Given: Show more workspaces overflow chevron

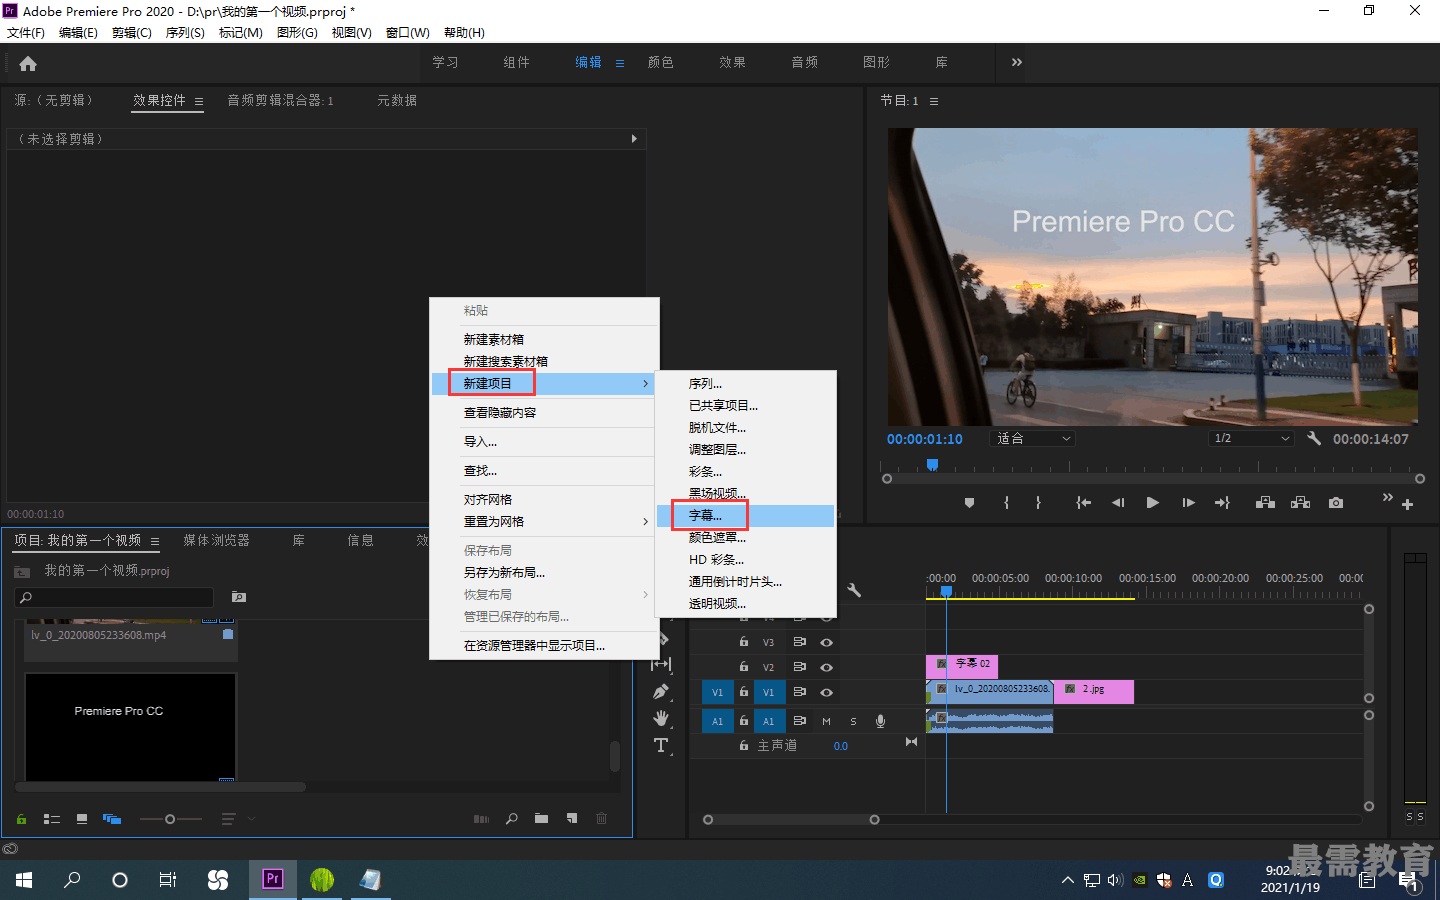Looking at the screenshot, I should click(x=1016, y=62).
